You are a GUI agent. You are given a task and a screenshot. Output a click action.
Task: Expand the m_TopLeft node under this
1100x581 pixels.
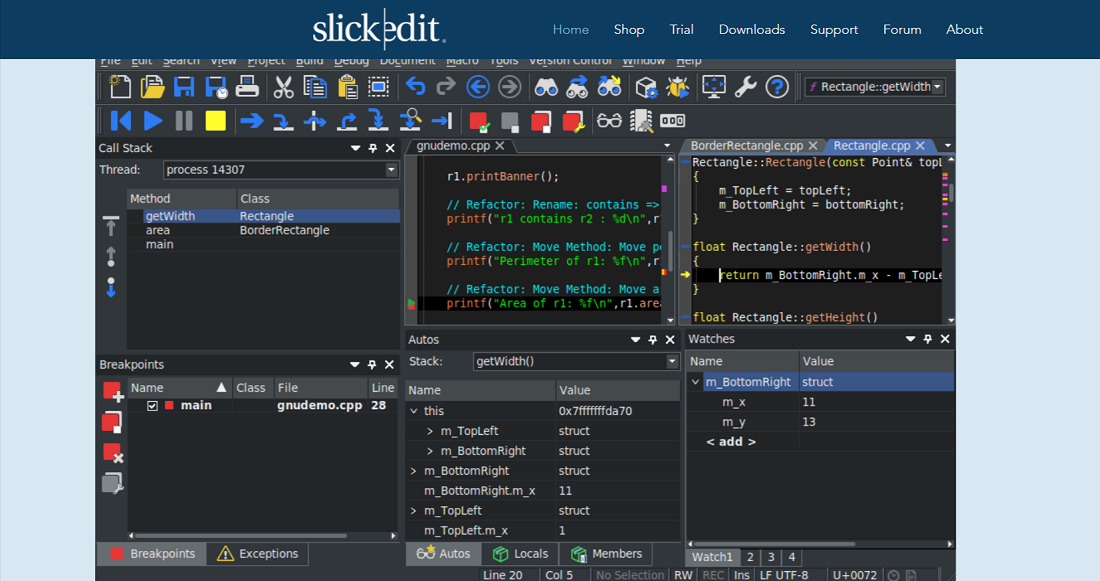430,431
